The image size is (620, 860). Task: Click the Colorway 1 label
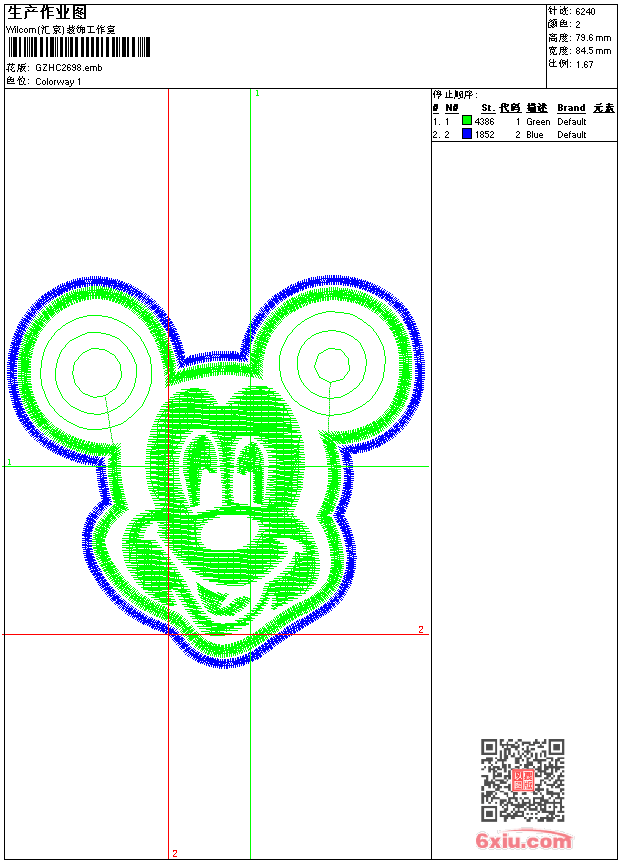tap(58, 81)
